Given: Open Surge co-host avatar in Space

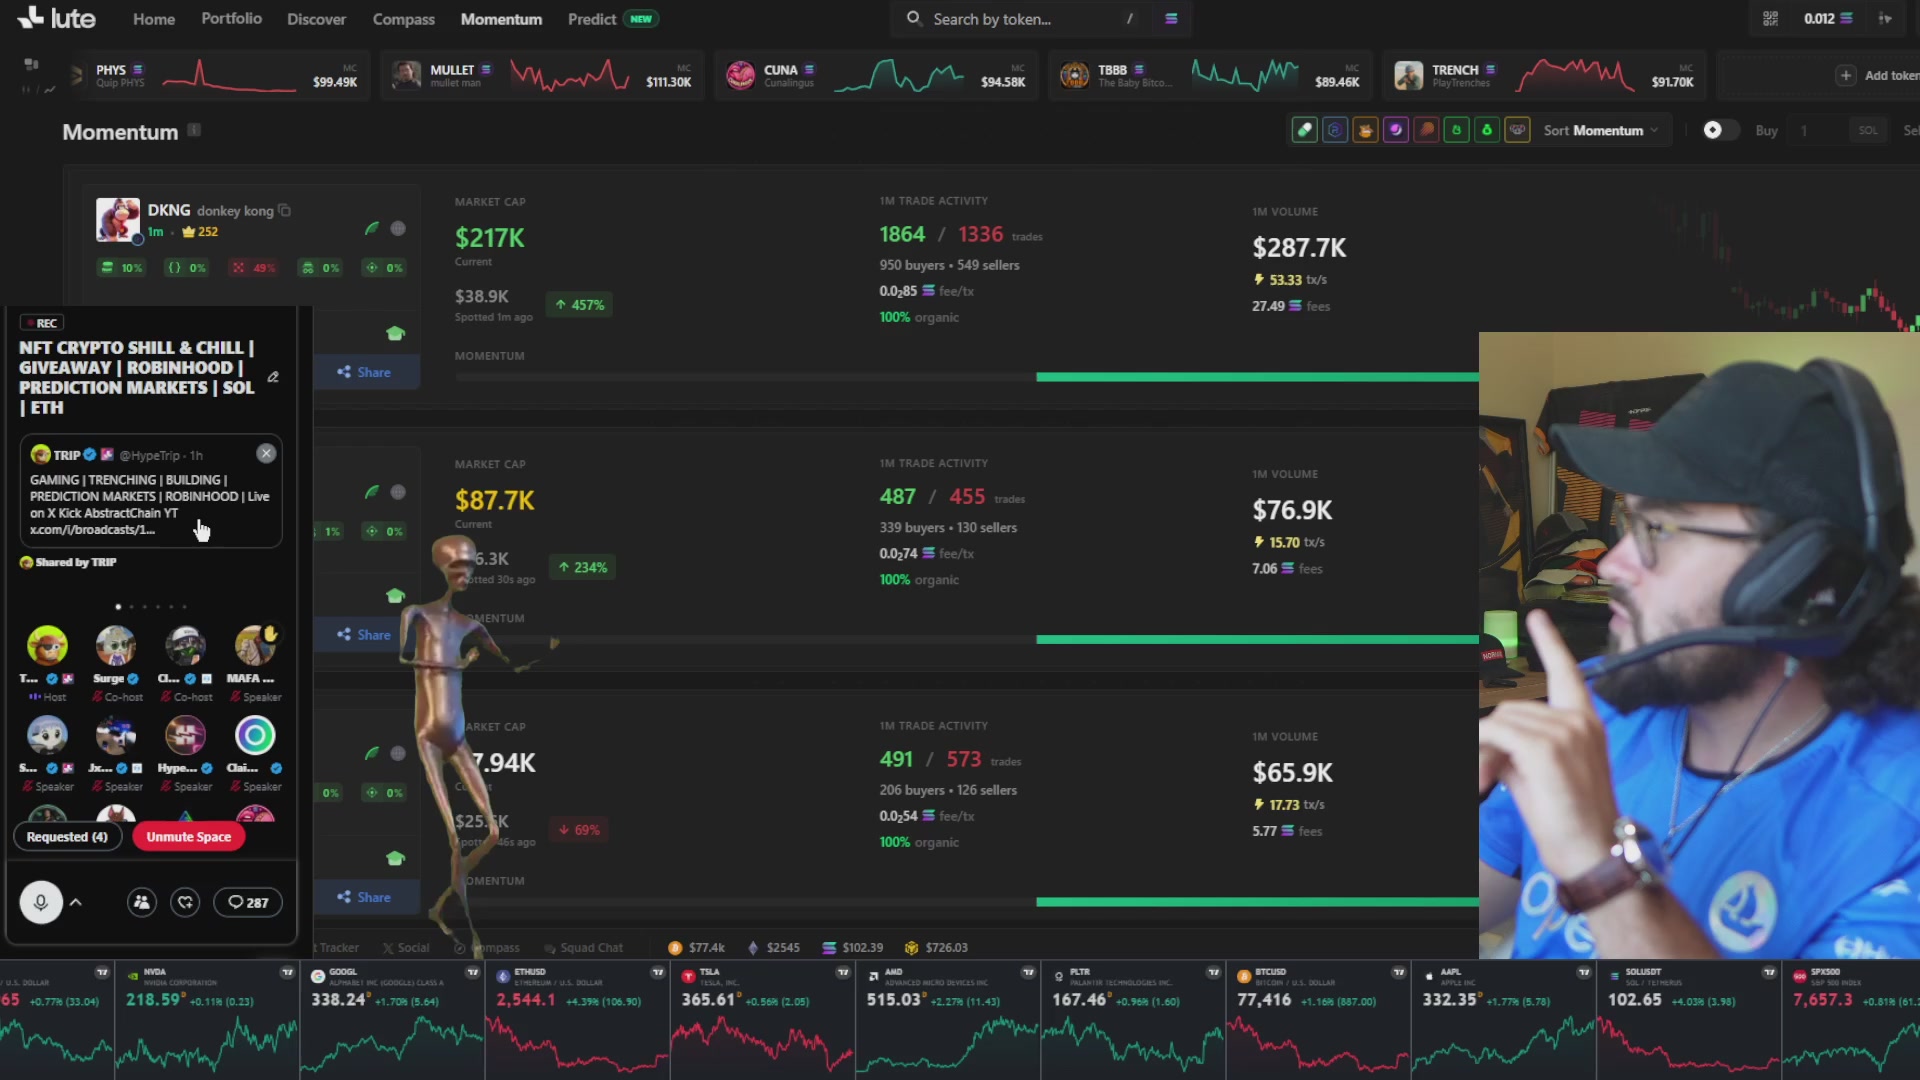Looking at the screenshot, I should [116, 646].
